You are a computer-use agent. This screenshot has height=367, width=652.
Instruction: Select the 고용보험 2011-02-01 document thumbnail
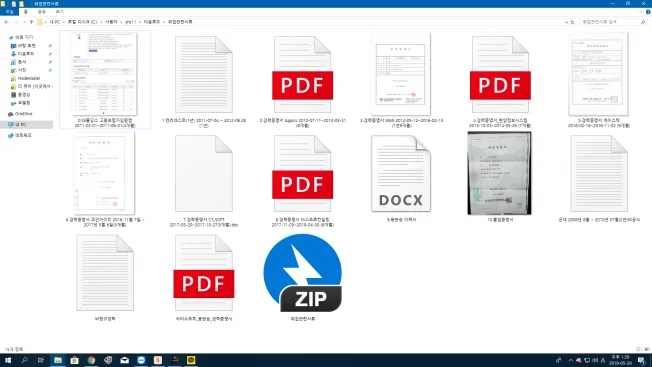(x=105, y=74)
